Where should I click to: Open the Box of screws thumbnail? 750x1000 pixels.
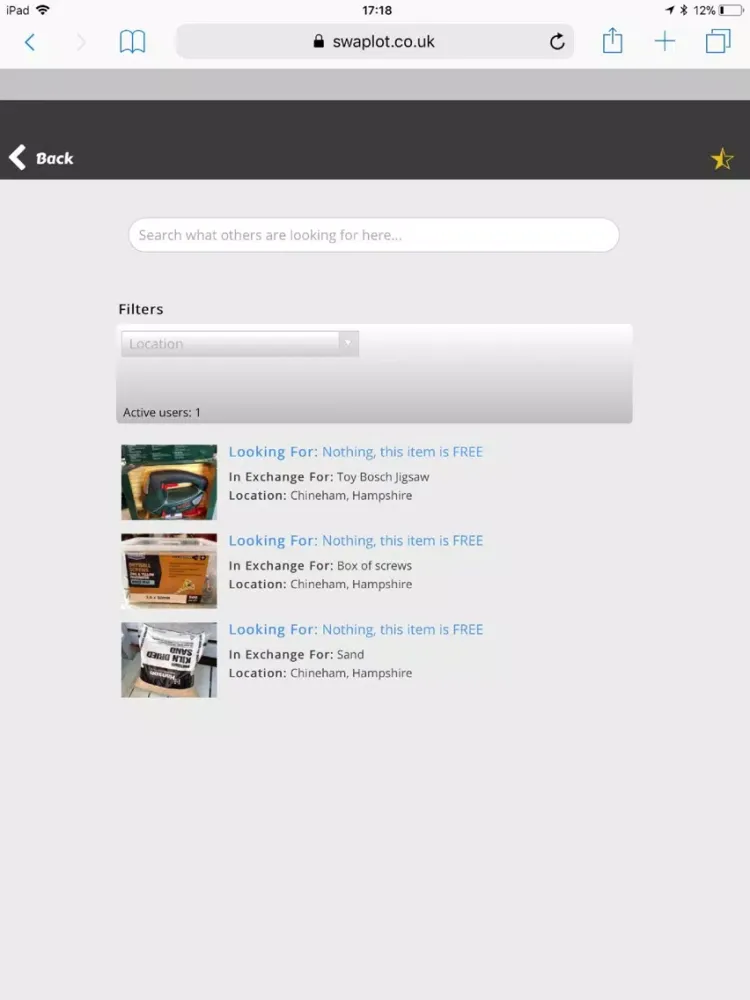click(169, 571)
